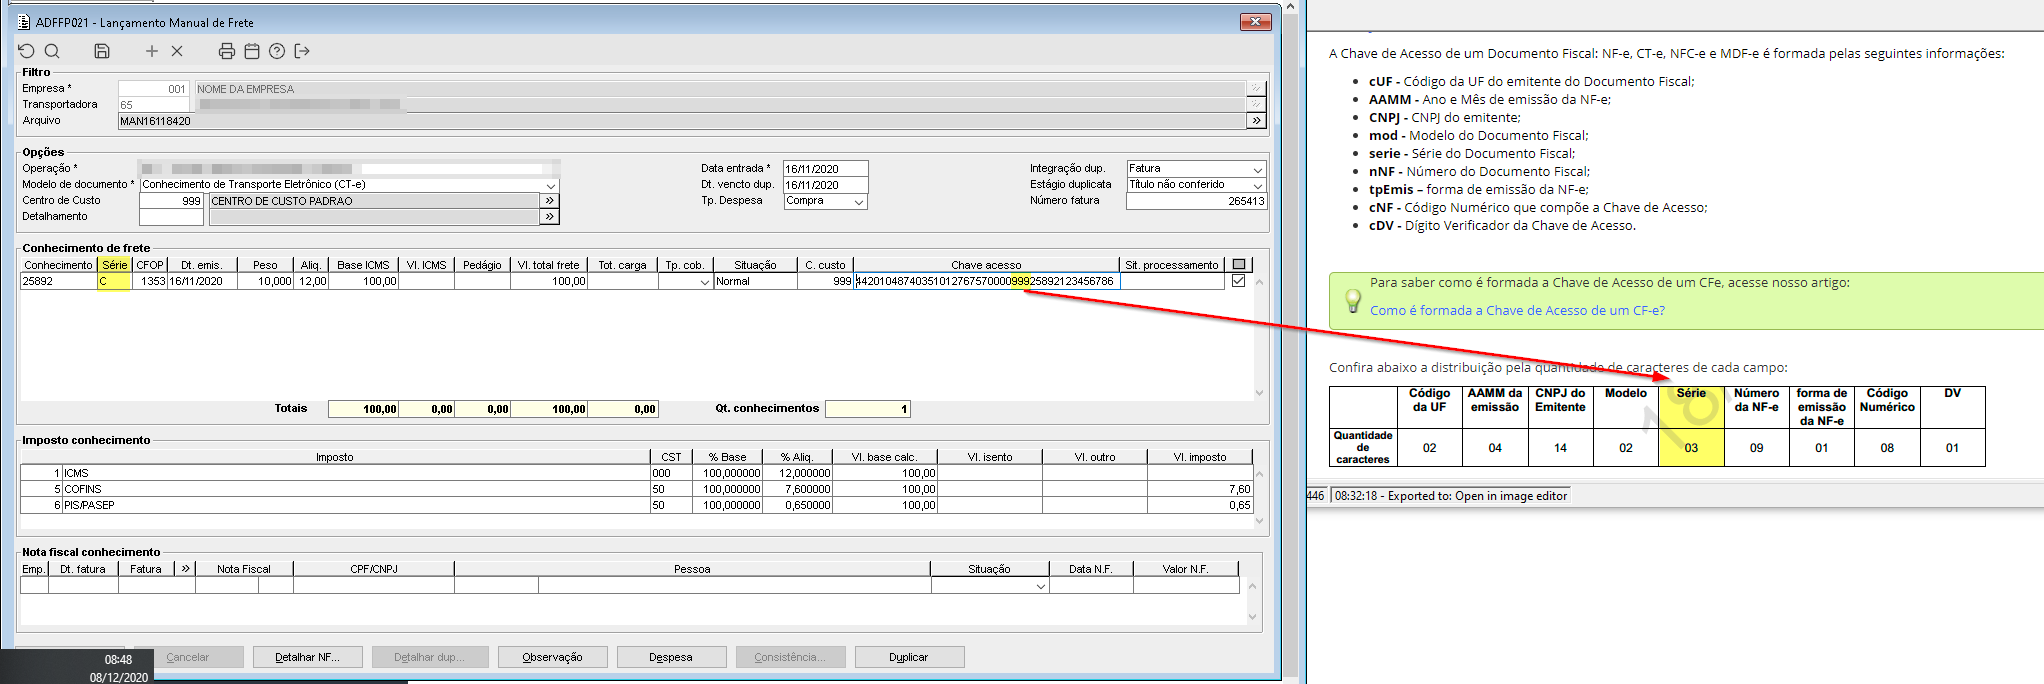This screenshot has height=684, width=2044.
Task: Click the save diskette toolbar icon
Action: pyautogui.click(x=102, y=51)
